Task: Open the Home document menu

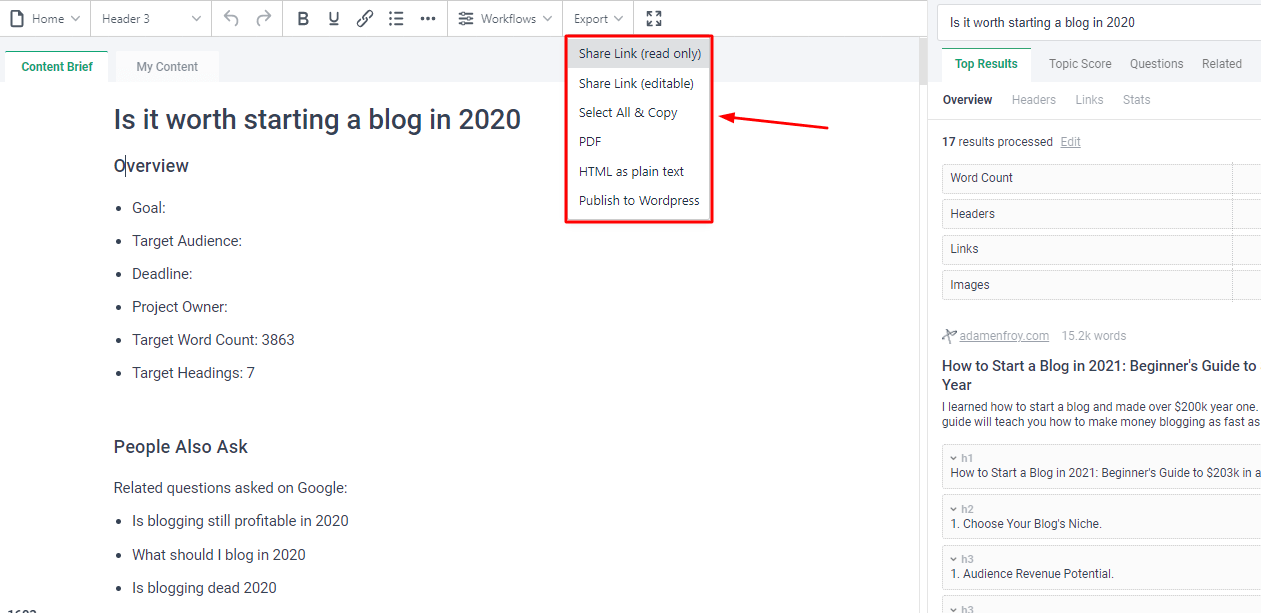Action: click(x=45, y=19)
